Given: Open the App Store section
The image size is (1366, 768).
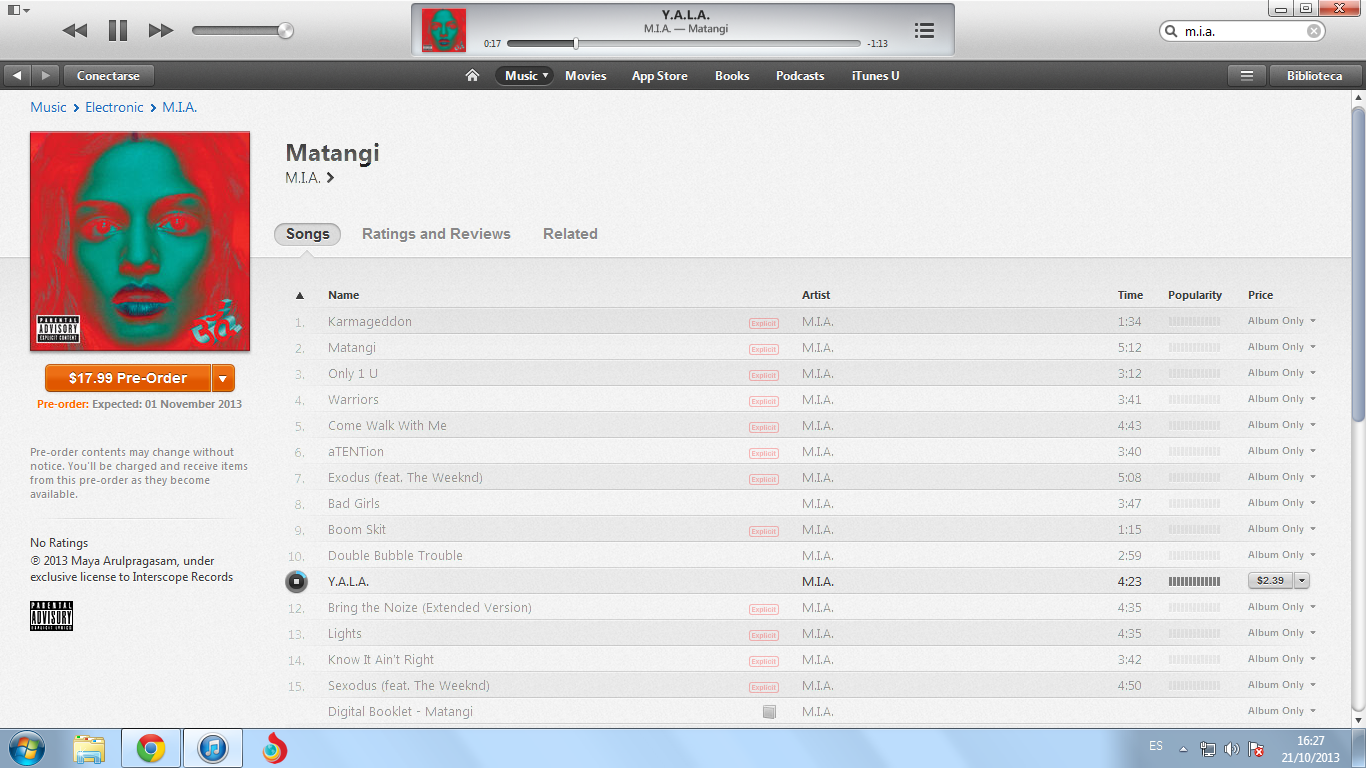Looking at the screenshot, I should pyautogui.click(x=659, y=75).
